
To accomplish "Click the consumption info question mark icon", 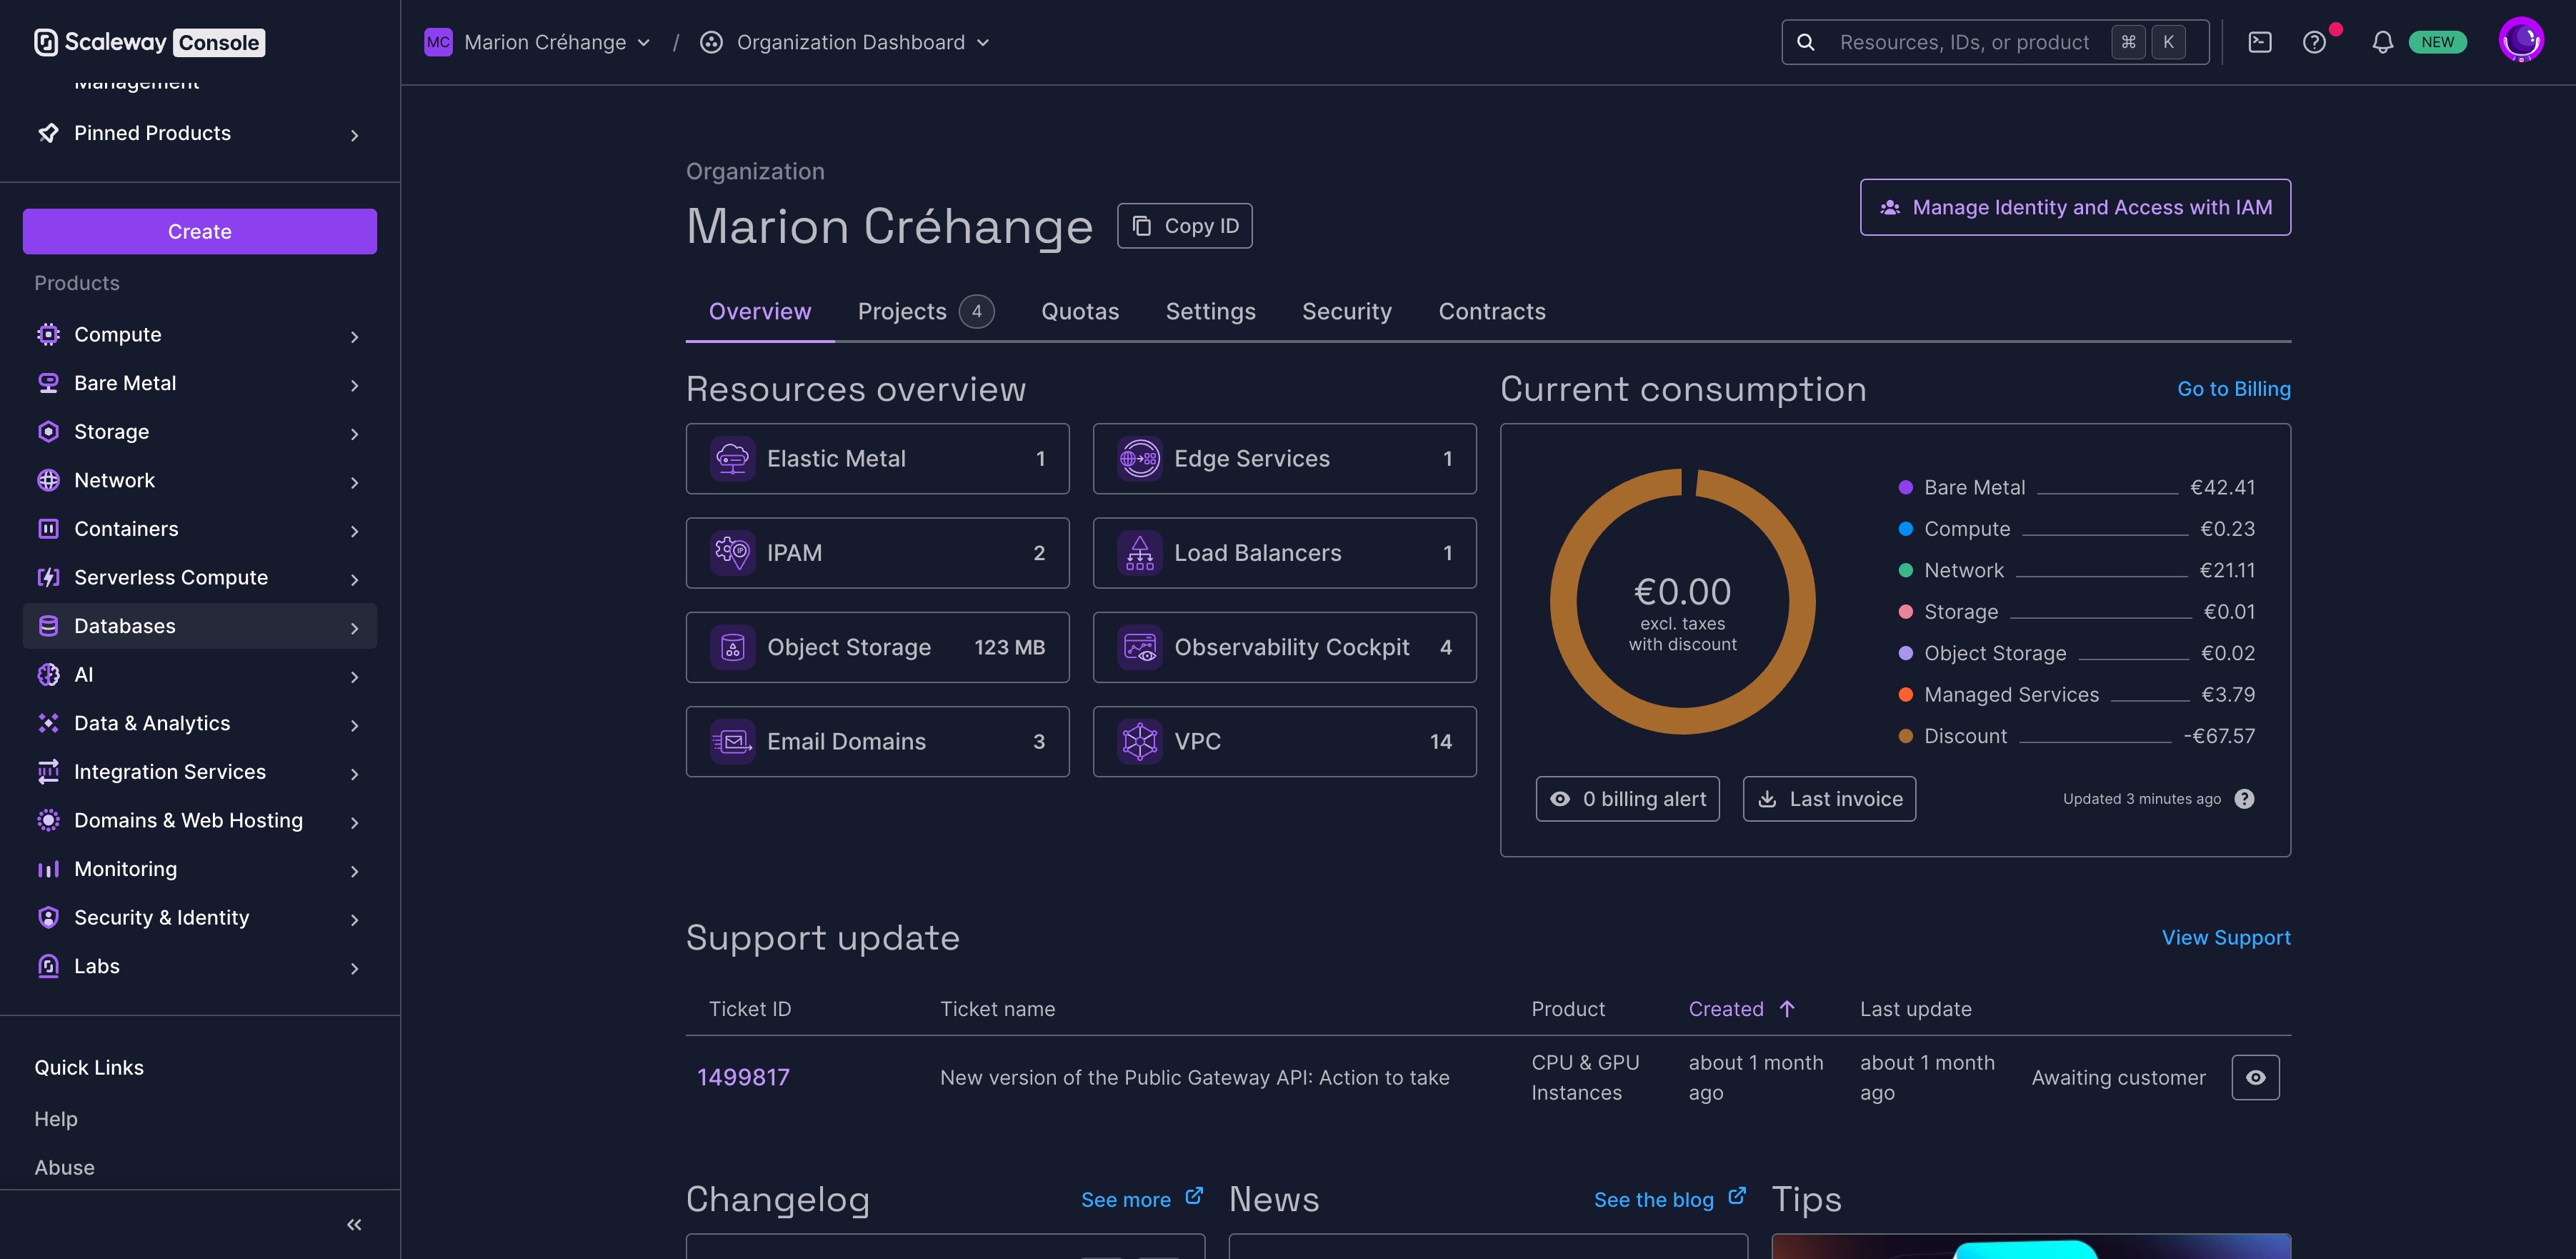I will (x=2244, y=799).
